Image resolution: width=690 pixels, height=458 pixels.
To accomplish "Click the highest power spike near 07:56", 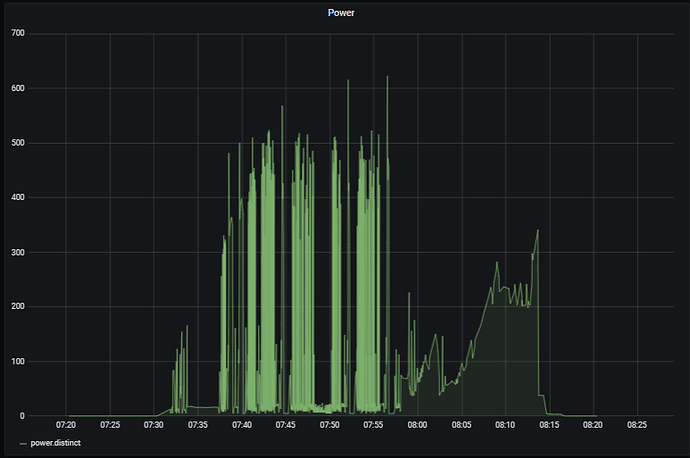I will 387,77.
